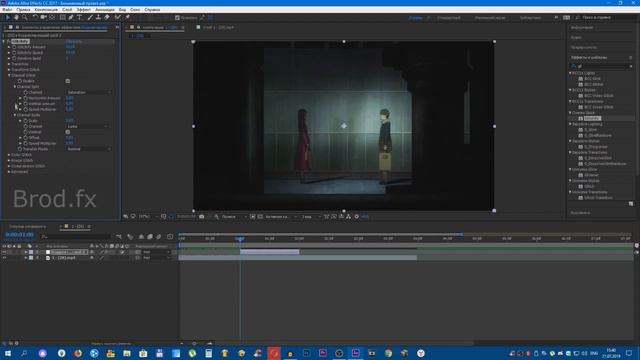The image size is (640, 360).
Task: Expand the Color Glitch group
Action: 9,155
